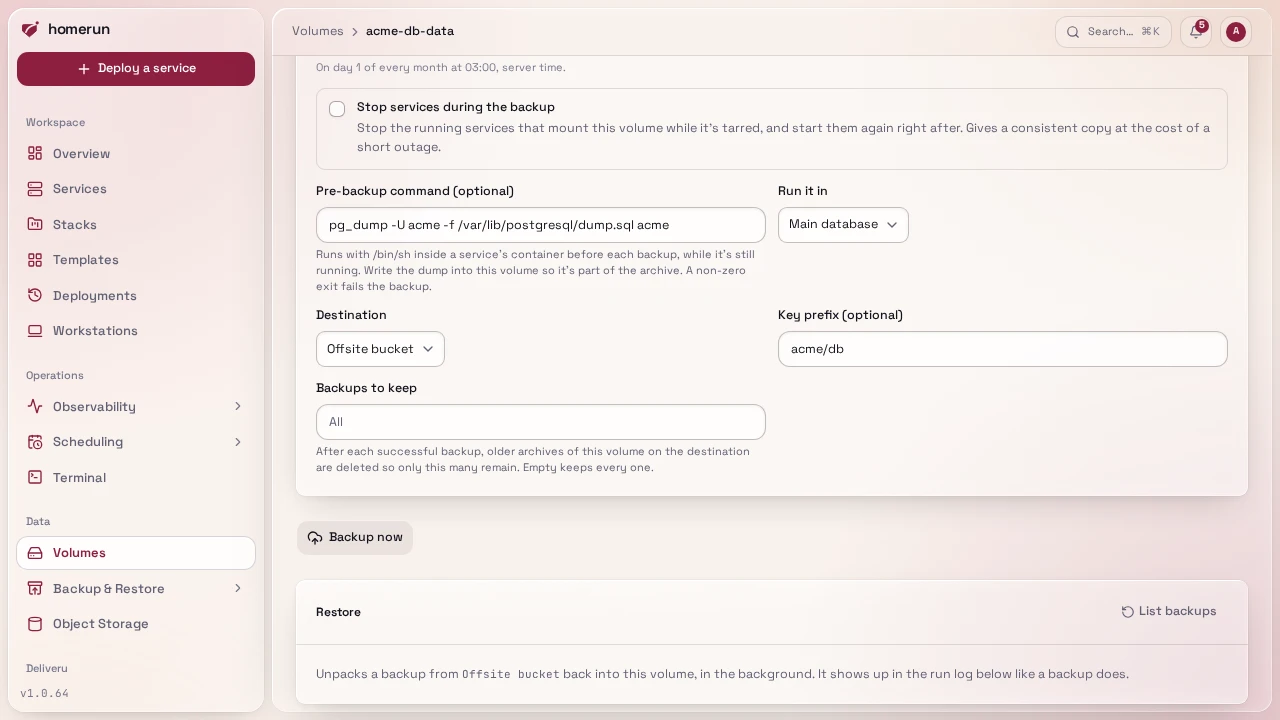Open notifications bell with 5 badge
Viewport: 1280px width, 720px height.
point(1196,31)
